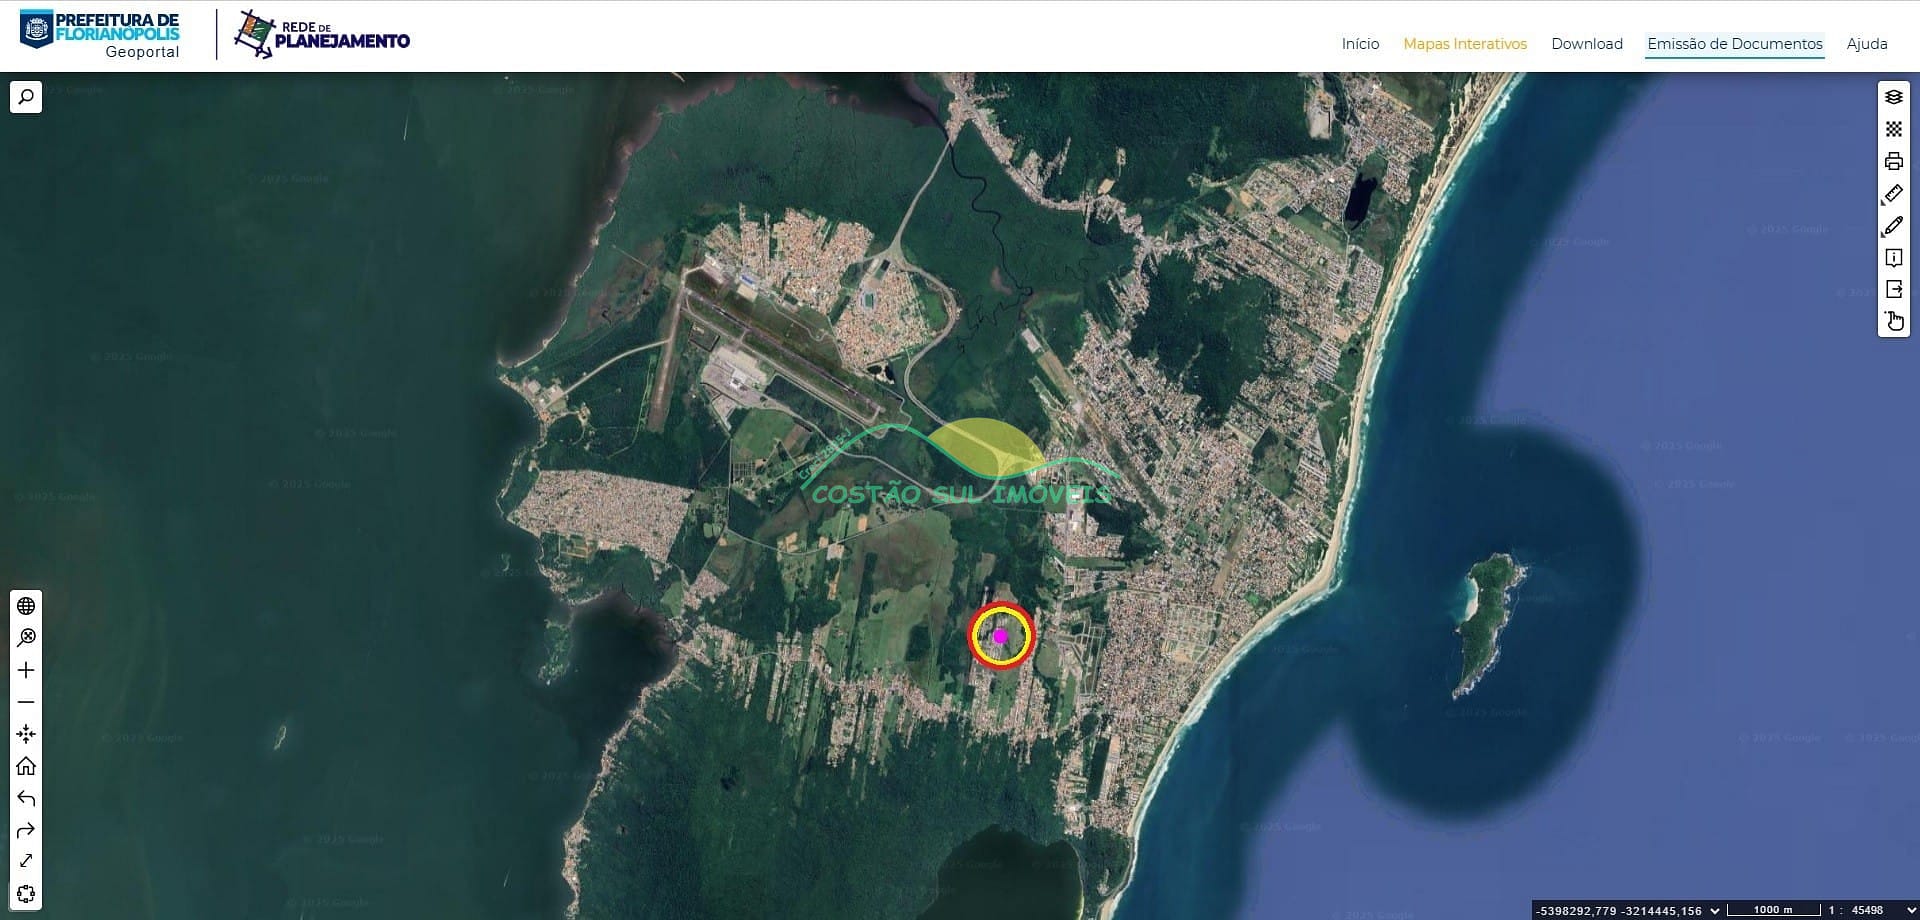Image resolution: width=1920 pixels, height=920 pixels.
Task: Open the Mapas Interativos menu
Action: tap(1464, 44)
